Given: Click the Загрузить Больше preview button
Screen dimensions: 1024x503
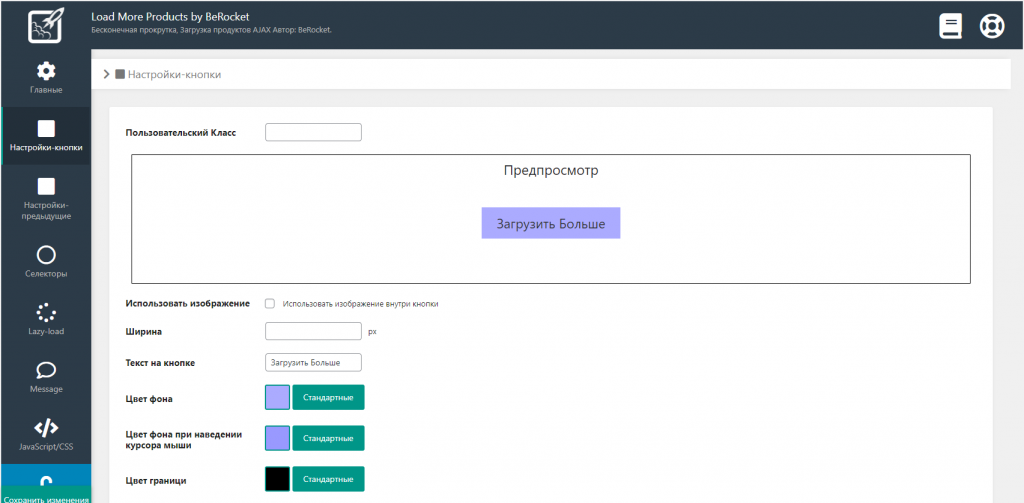Looking at the screenshot, I should click(551, 223).
